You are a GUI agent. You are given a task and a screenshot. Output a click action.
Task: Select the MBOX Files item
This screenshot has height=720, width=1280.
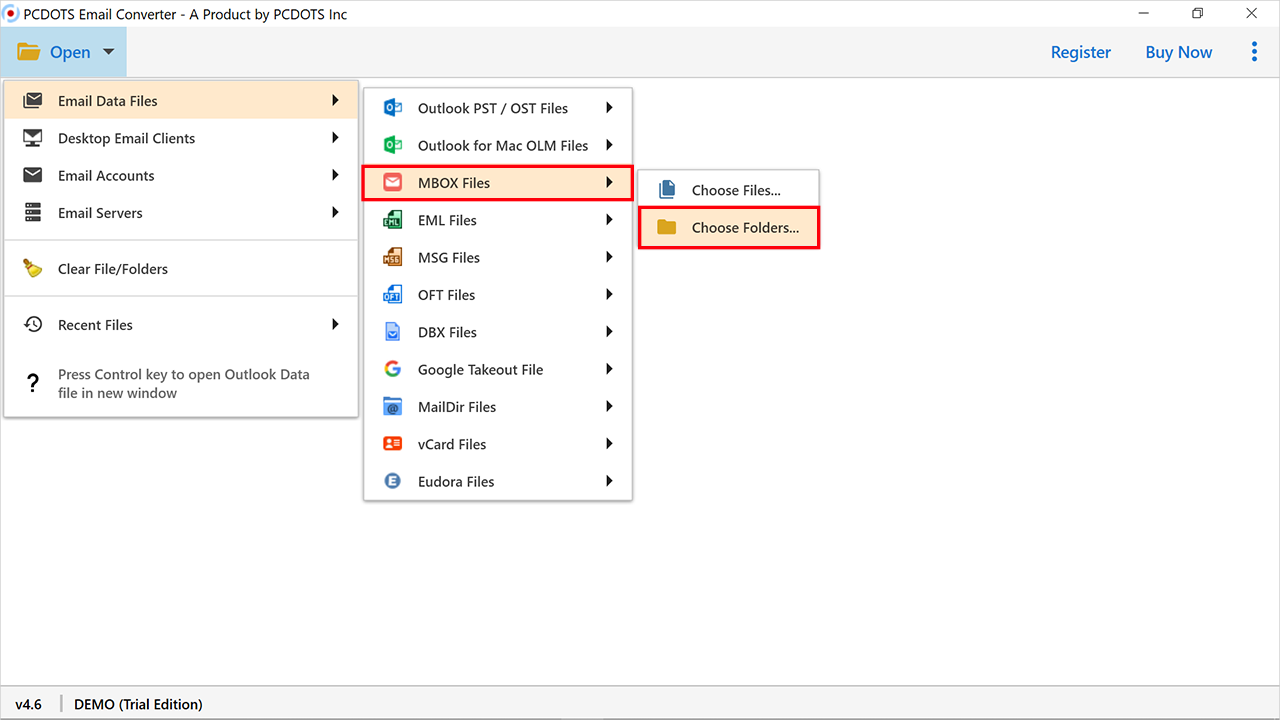coord(497,183)
